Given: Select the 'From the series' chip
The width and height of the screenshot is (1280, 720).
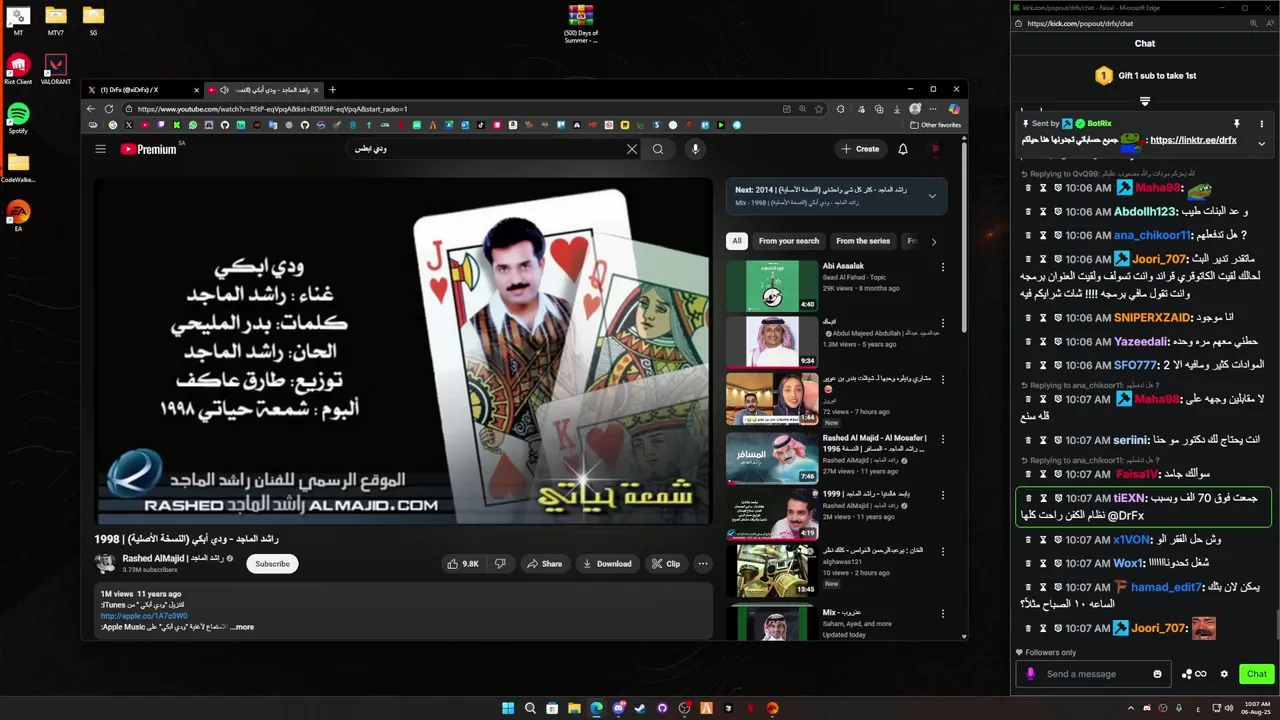Looking at the screenshot, I should click(863, 241).
